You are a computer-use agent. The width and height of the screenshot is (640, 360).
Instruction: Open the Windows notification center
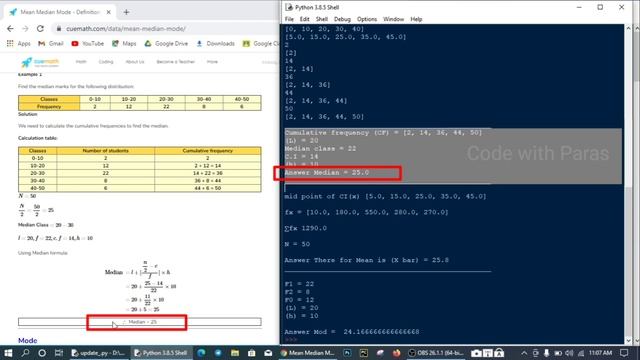pyautogui.click(x=624, y=353)
